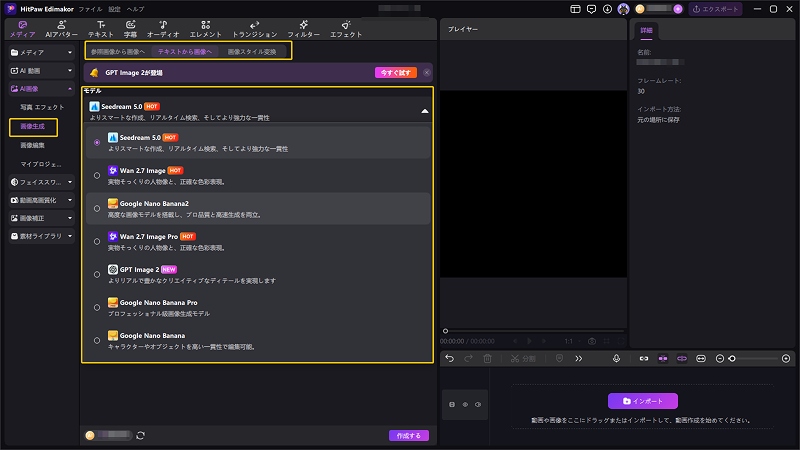This screenshot has height=450, width=800.
Task: Switch to 画像スタイル変換 tab
Action: pyautogui.click(x=252, y=52)
